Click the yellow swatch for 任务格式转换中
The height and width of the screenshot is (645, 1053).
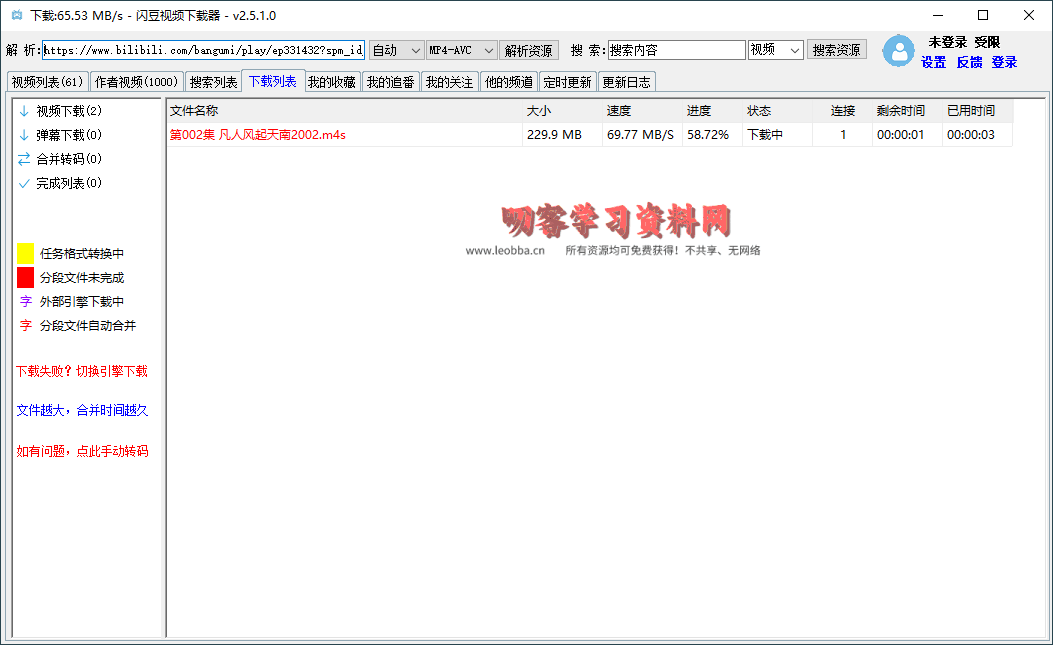point(26,253)
